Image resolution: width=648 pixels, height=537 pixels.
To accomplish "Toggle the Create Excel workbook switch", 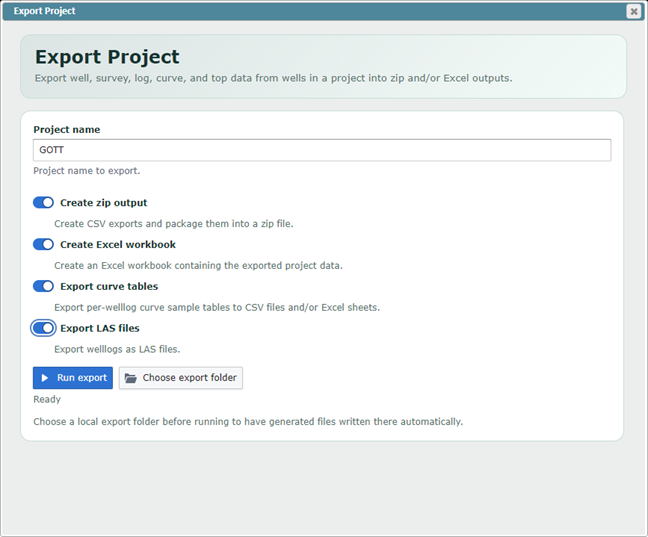I will [43, 244].
